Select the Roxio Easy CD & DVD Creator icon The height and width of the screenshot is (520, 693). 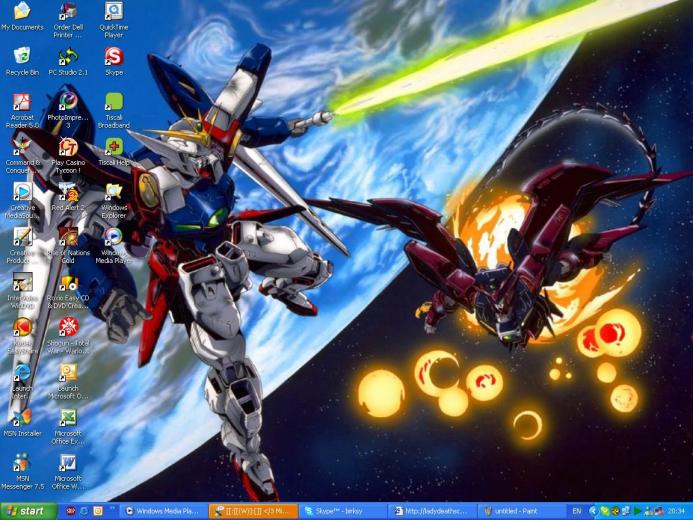[x=68, y=291]
